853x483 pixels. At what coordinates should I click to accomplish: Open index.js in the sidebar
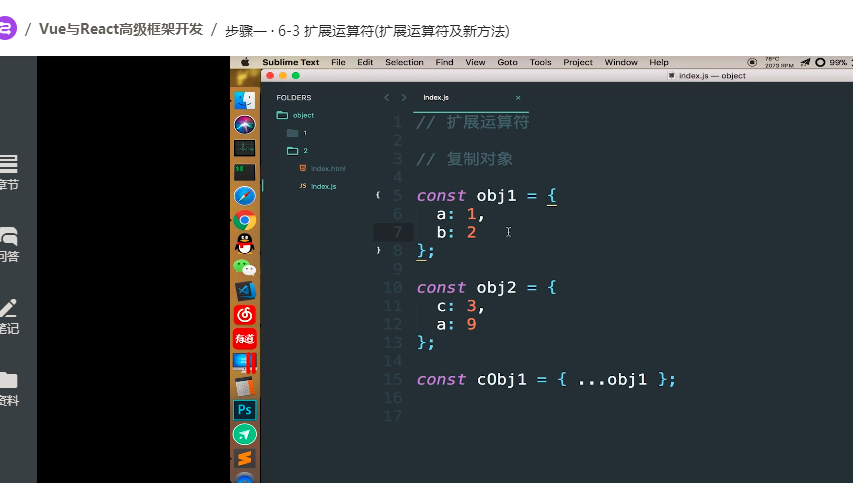pos(318,186)
